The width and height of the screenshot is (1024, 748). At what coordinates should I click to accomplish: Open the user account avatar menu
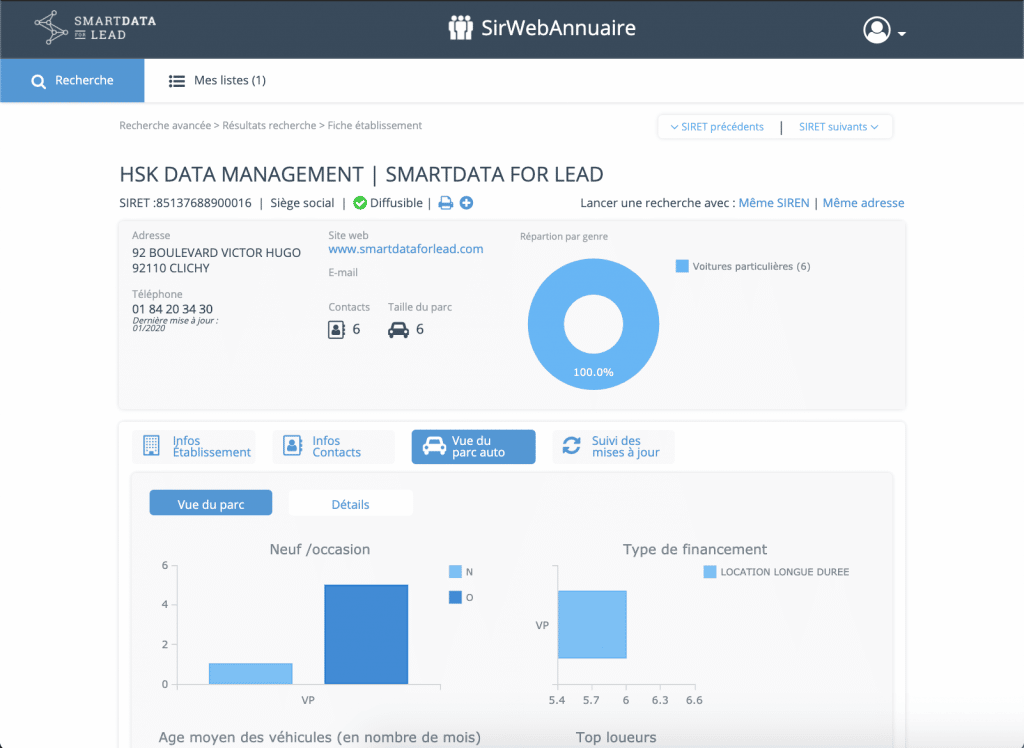click(x=876, y=29)
